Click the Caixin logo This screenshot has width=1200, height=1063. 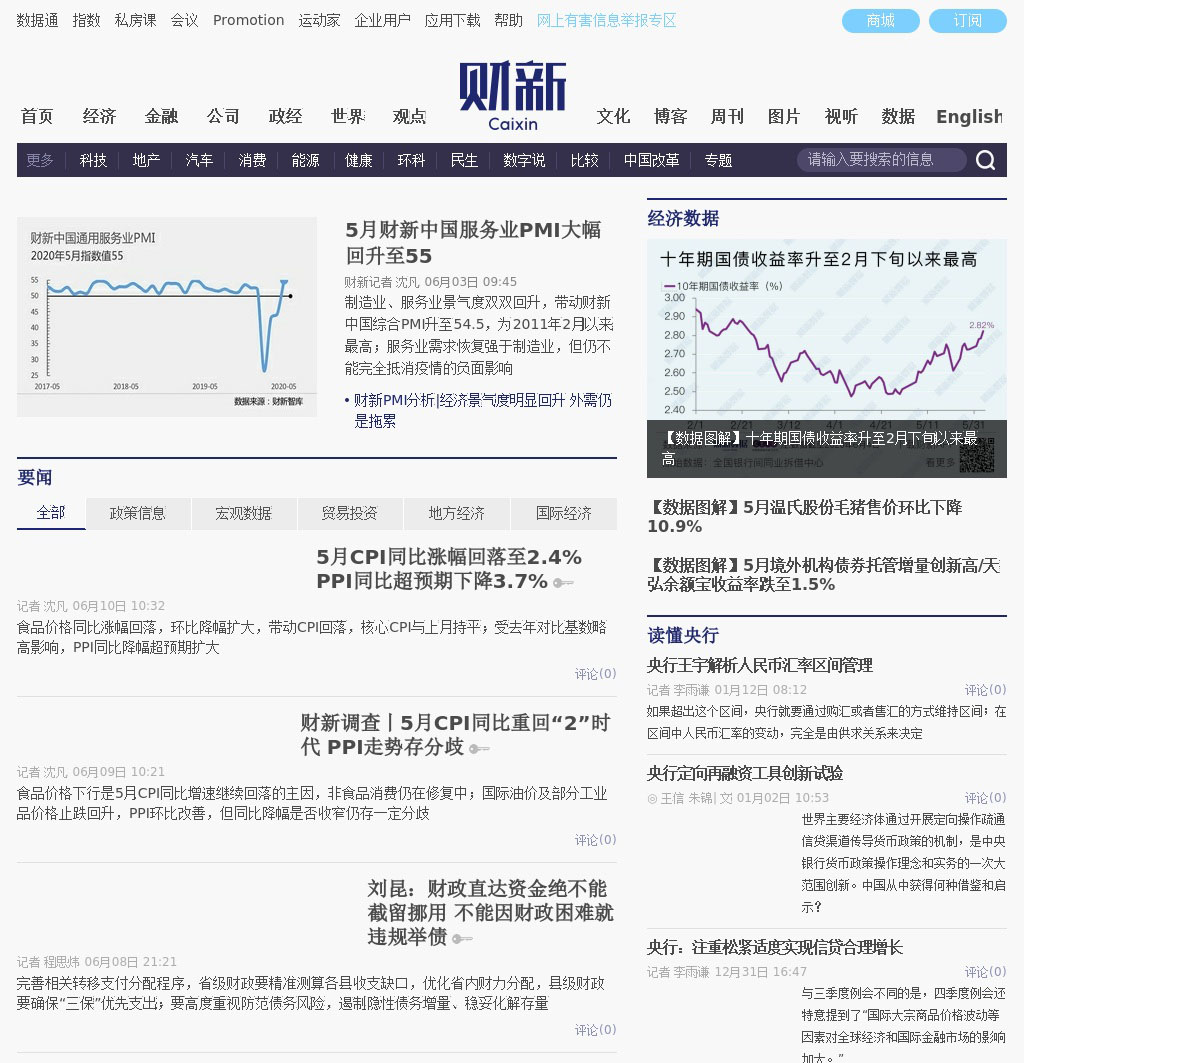click(x=513, y=96)
